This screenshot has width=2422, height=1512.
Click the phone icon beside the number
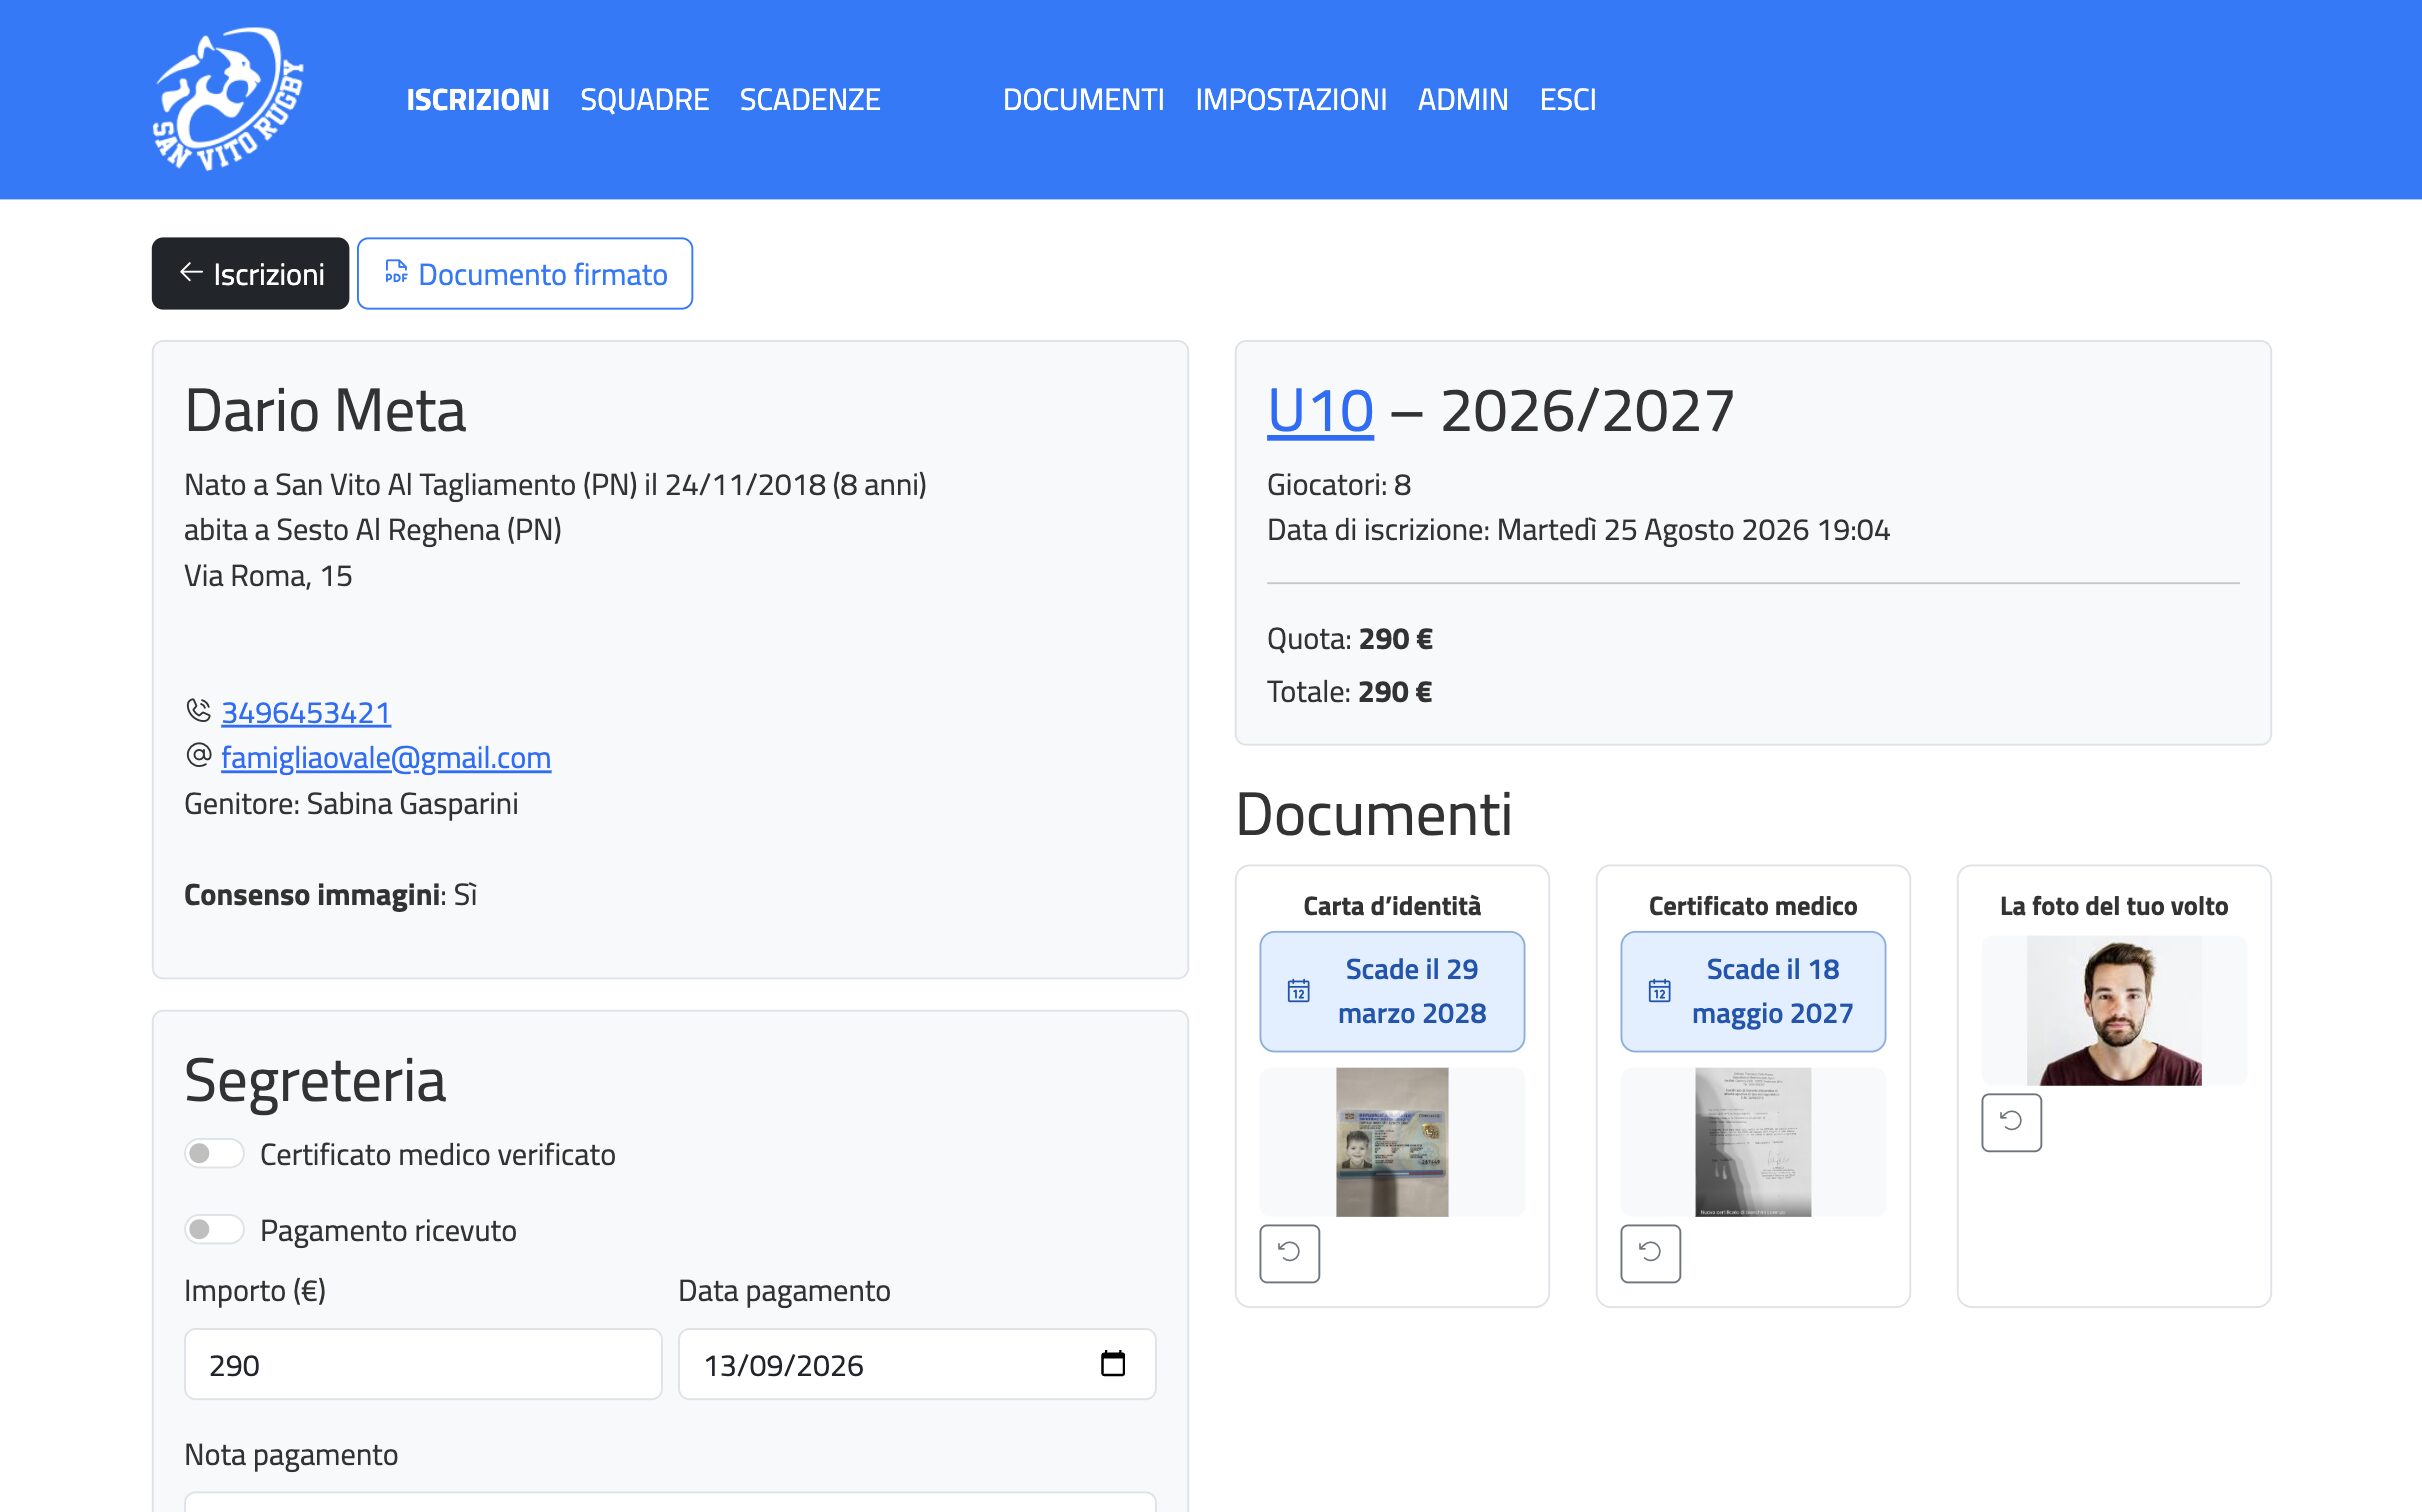click(198, 710)
